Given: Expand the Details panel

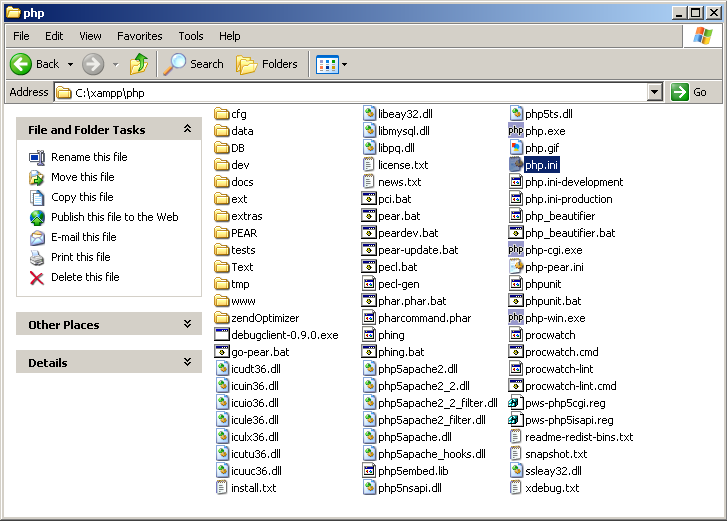Looking at the screenshot, I should tap(187, 362).
